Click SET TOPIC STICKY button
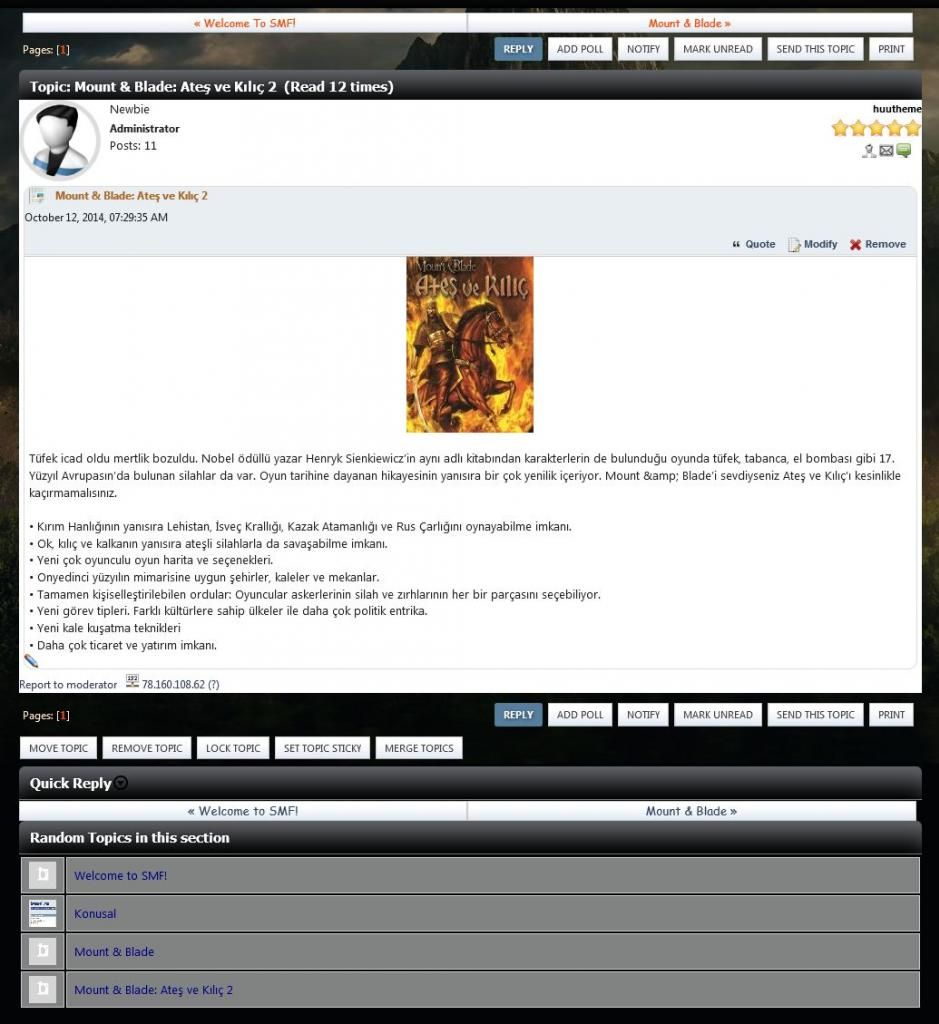This screenshot has height=1024, width=939. (x=322, y=748)
